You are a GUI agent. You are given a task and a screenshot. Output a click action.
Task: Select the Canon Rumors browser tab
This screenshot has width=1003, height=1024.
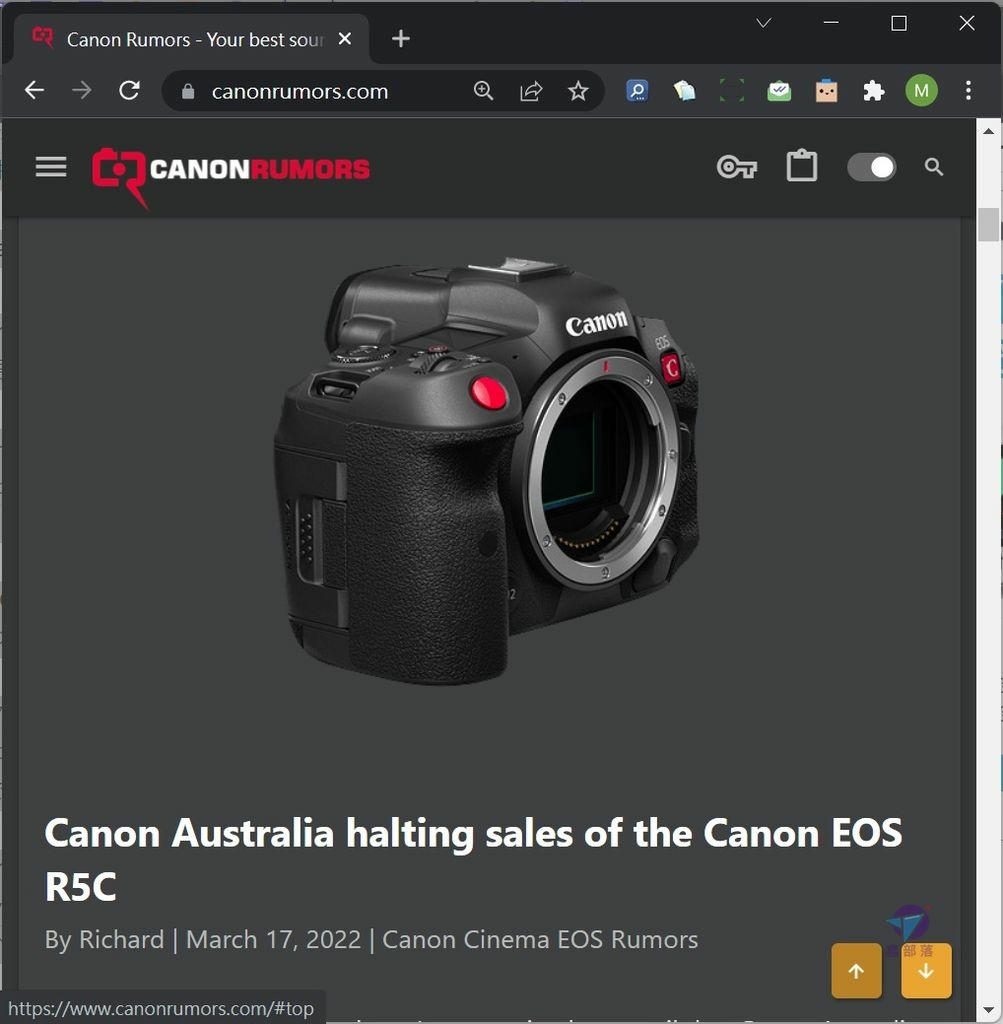pos(189,39)
